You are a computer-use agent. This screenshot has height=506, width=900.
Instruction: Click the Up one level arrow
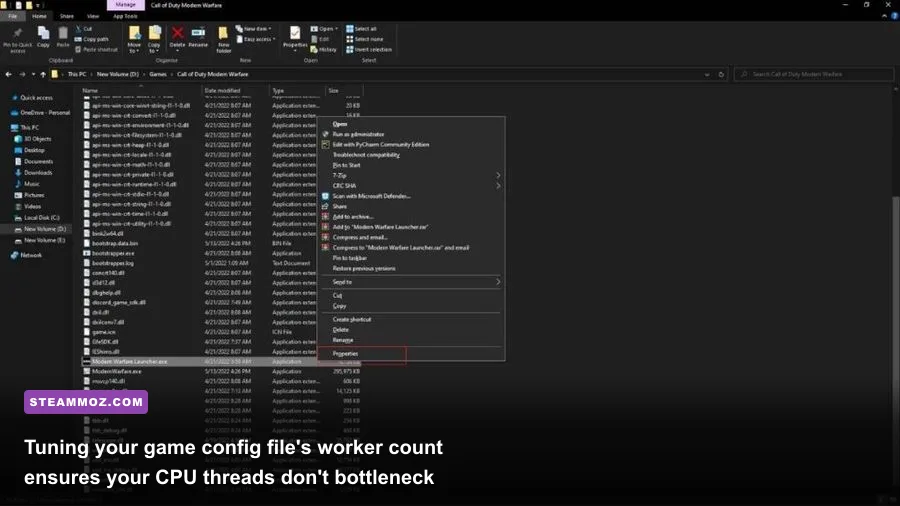tap(43, 74)
